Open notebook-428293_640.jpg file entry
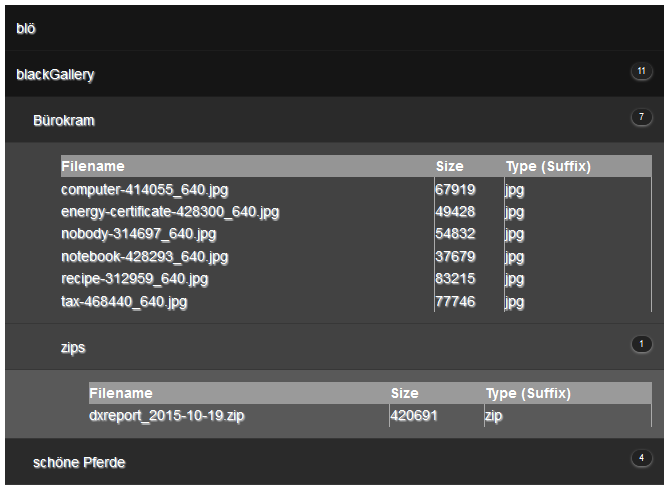 pos(144,257)
